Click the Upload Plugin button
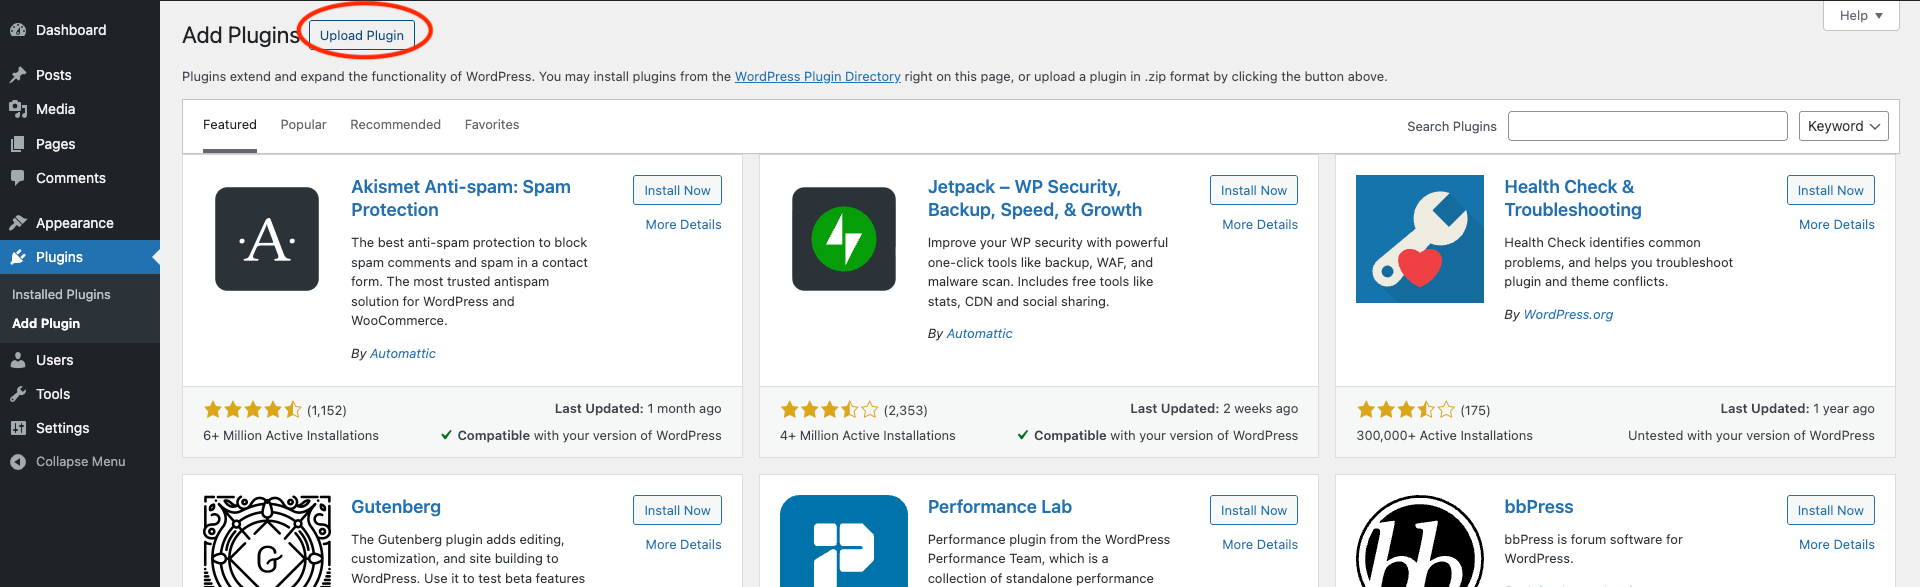The image size is (1920, 587). pyautogui.click(x=362, y=35)
